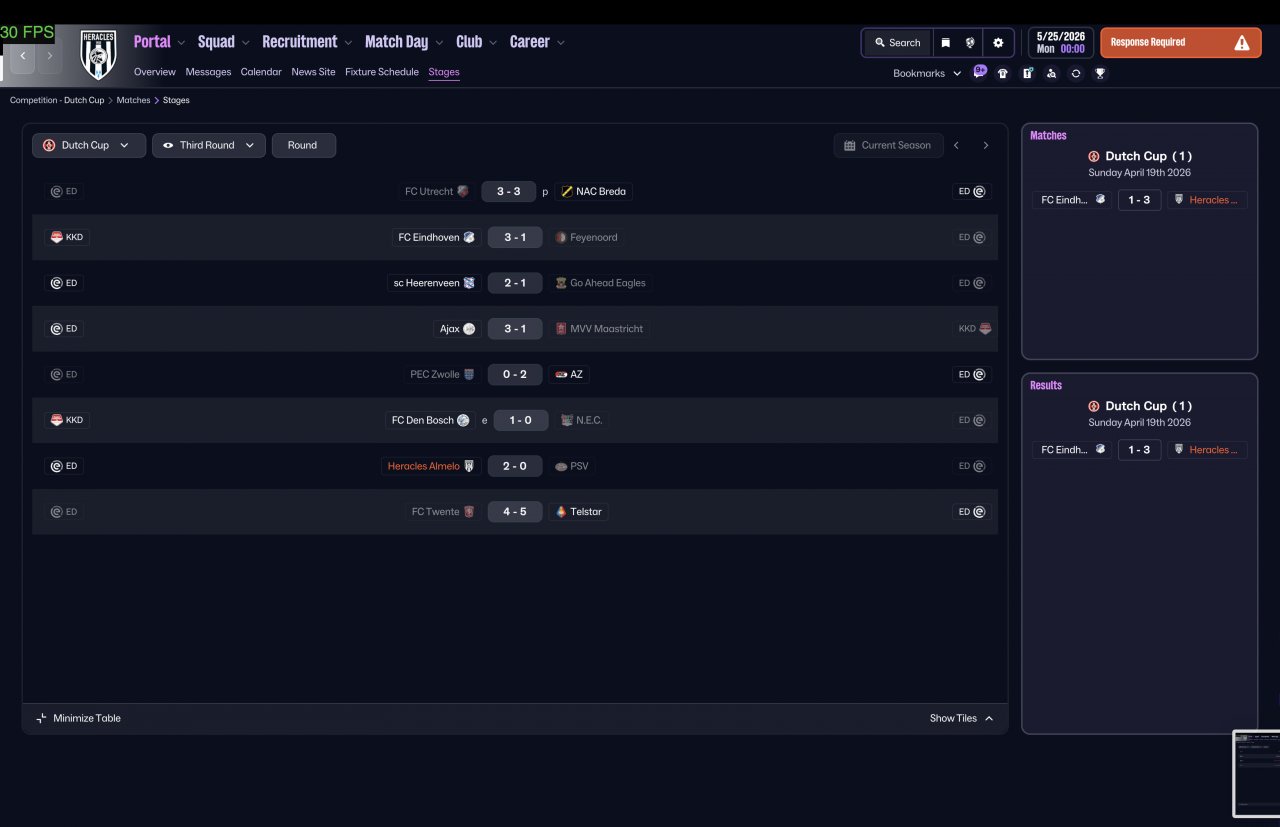This screenshot has width=1280, height=827.
Task: Open the bookmark icon beside Search
Action: coord(945,43)
